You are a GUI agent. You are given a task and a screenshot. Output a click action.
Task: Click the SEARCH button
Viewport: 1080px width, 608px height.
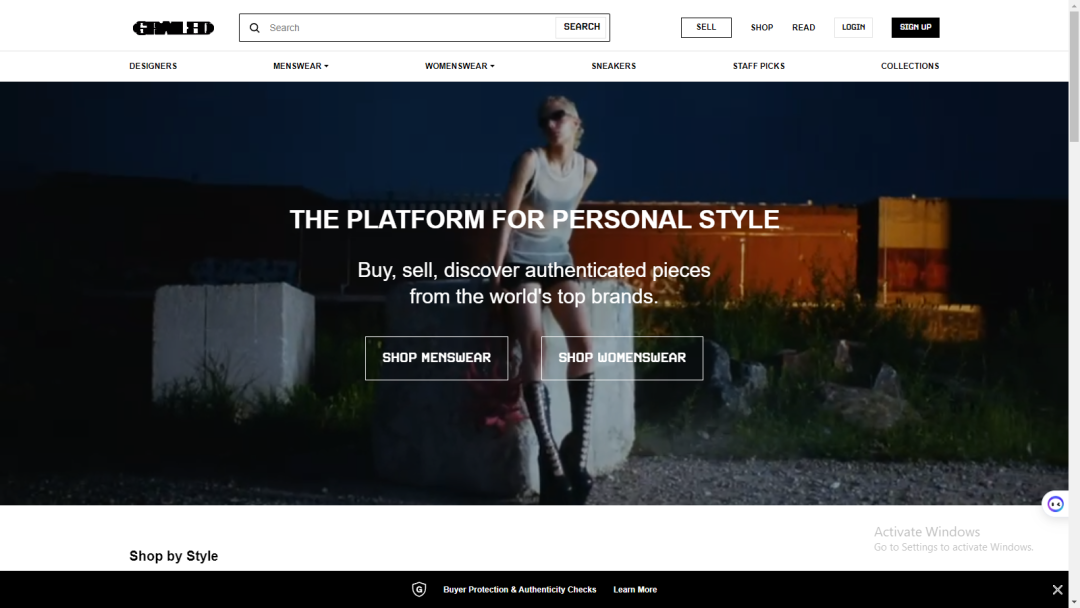coord(581,27)
